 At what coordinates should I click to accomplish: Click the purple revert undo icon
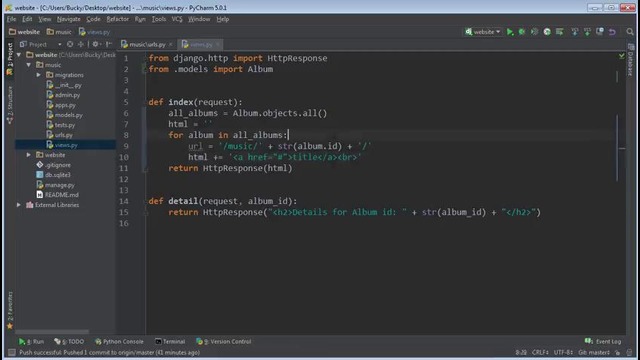pos(612,32)
